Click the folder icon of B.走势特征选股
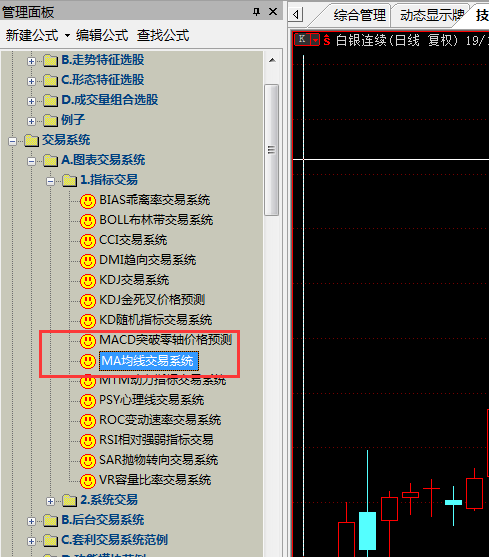Image resolution: width=489 pixels, height=557 pixels. pyautogui.click(x=50, y=60)
